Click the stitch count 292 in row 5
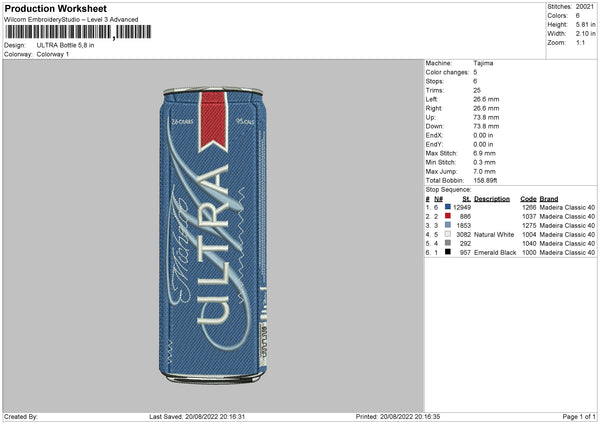This screenshot has width=600, height=424. coord(465,243)
